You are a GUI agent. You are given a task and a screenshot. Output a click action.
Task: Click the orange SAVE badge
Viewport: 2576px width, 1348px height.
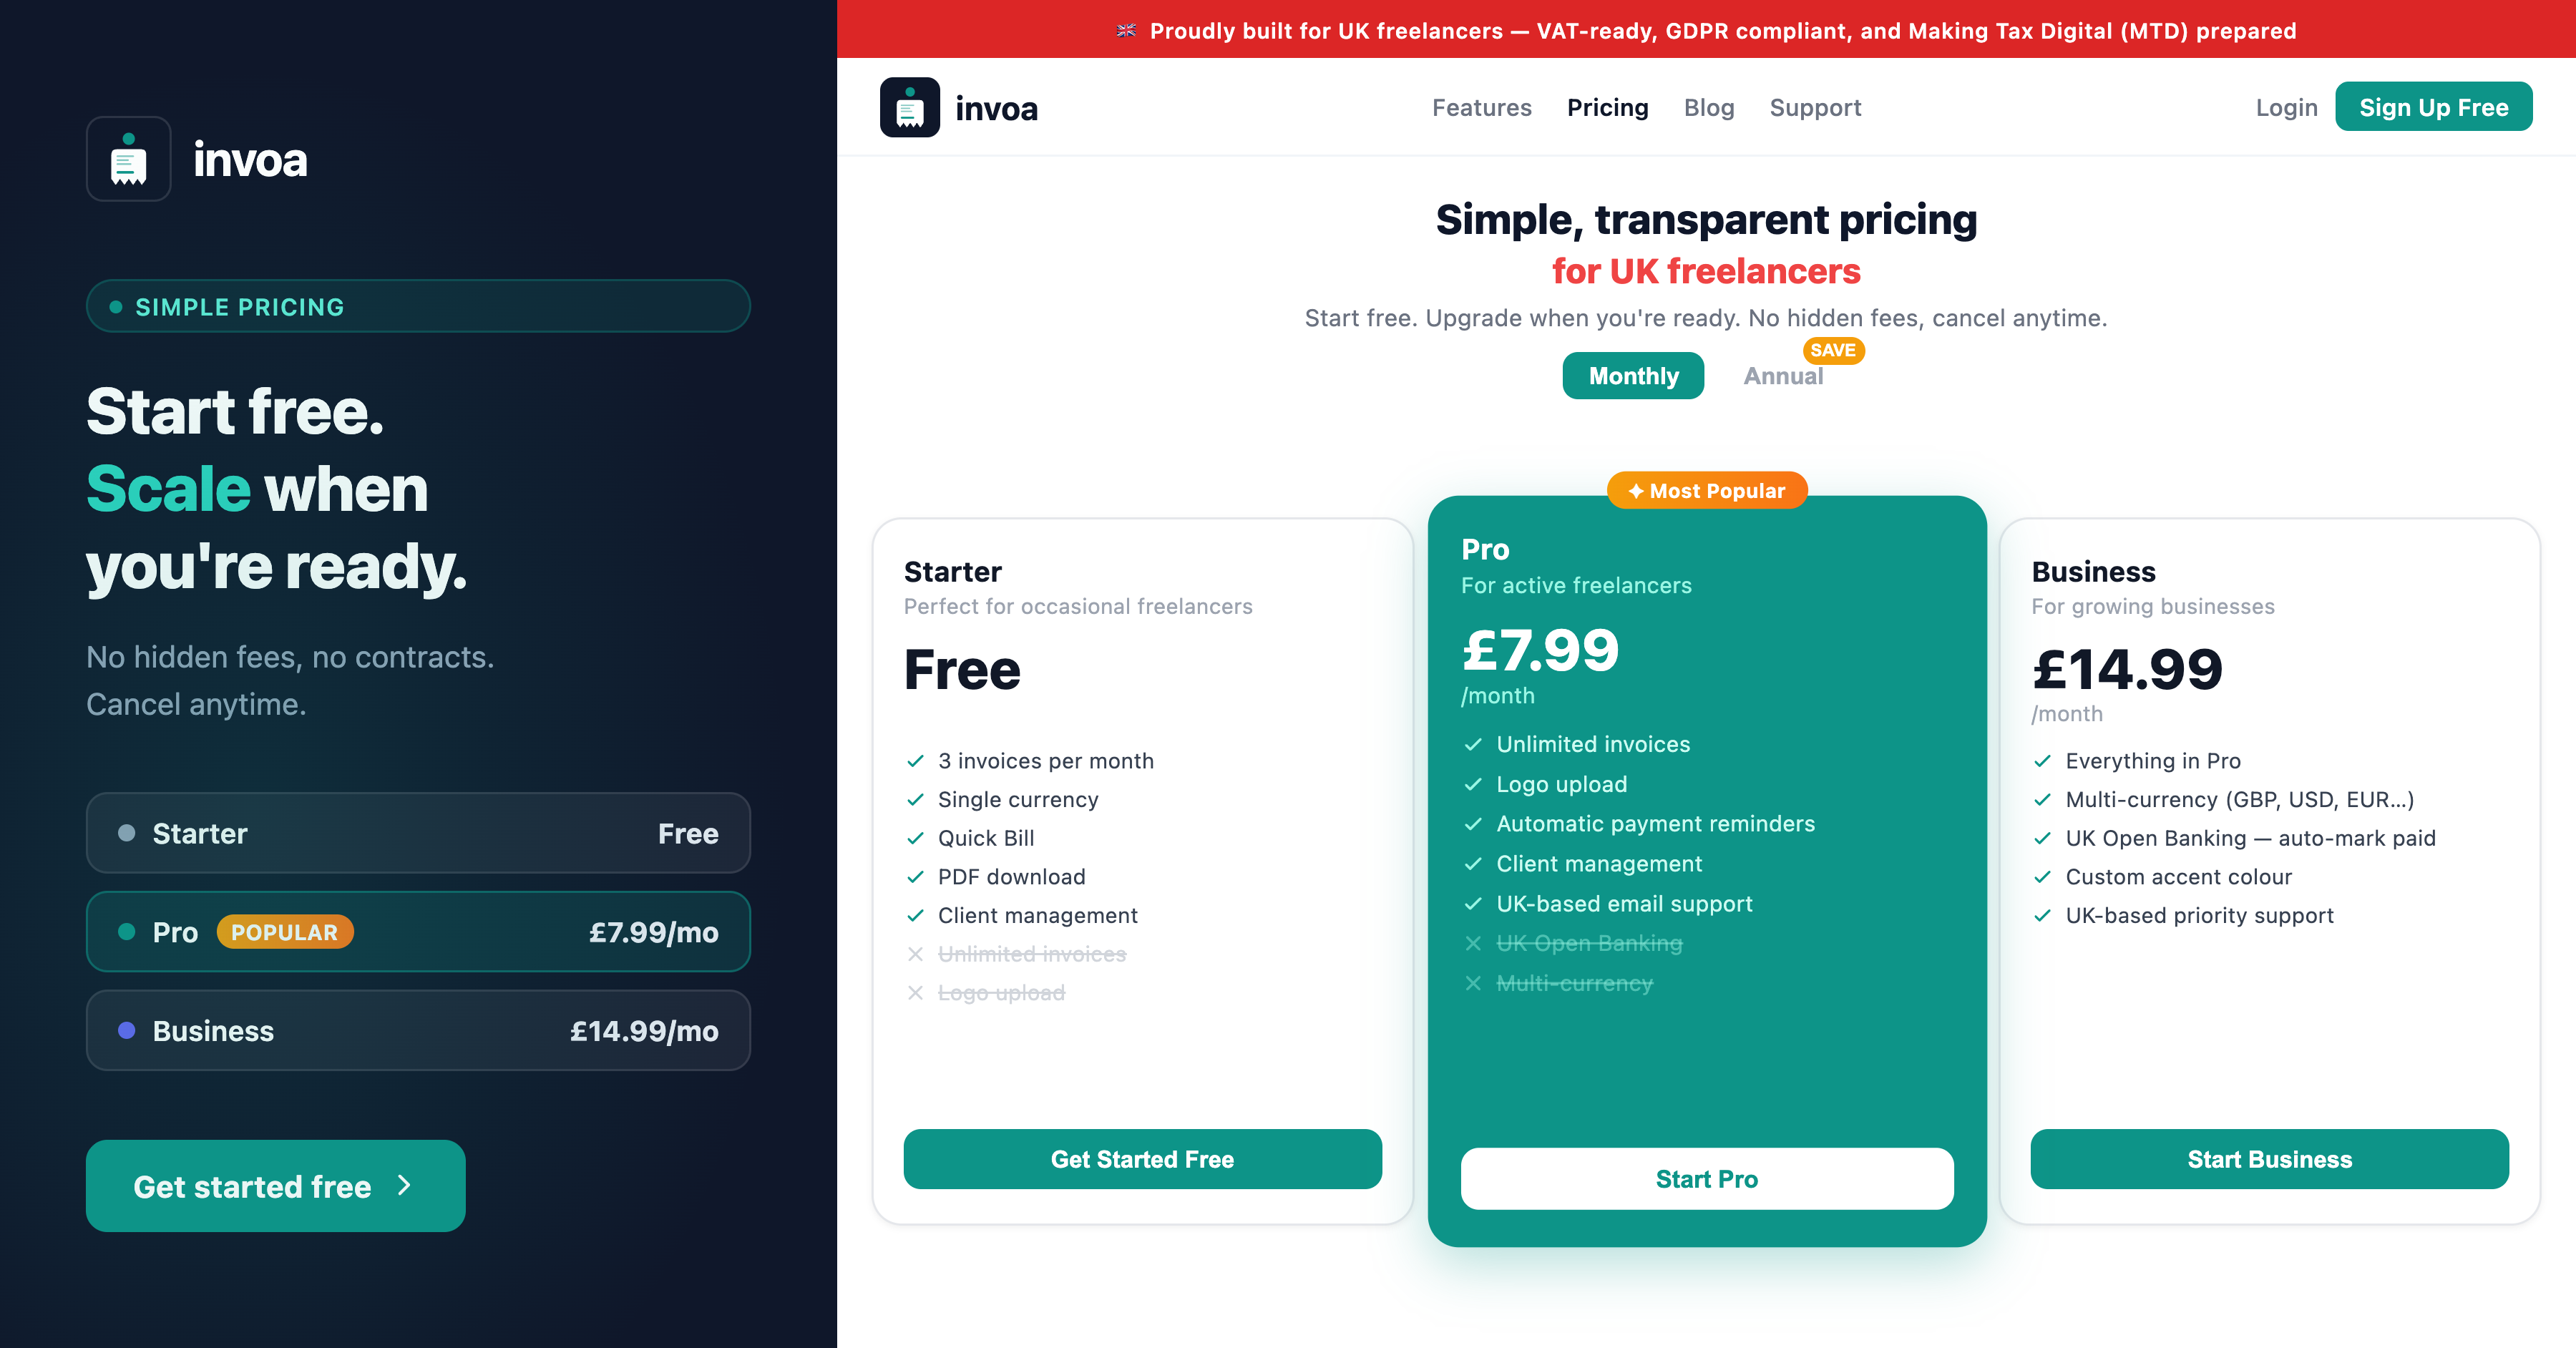click(1832, 350)
